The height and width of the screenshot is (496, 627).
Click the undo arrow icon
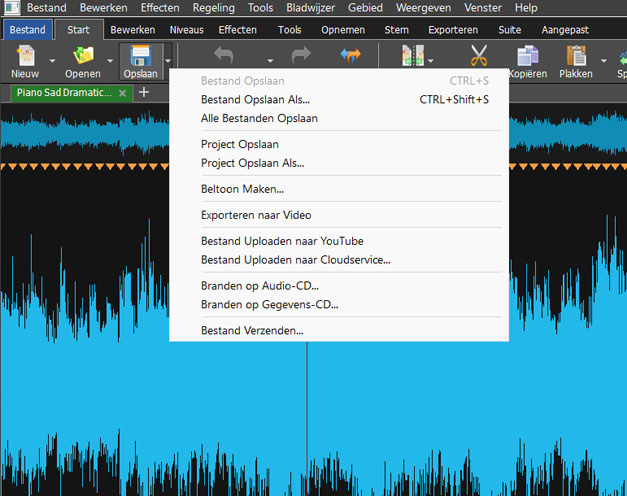coord(224,55)
